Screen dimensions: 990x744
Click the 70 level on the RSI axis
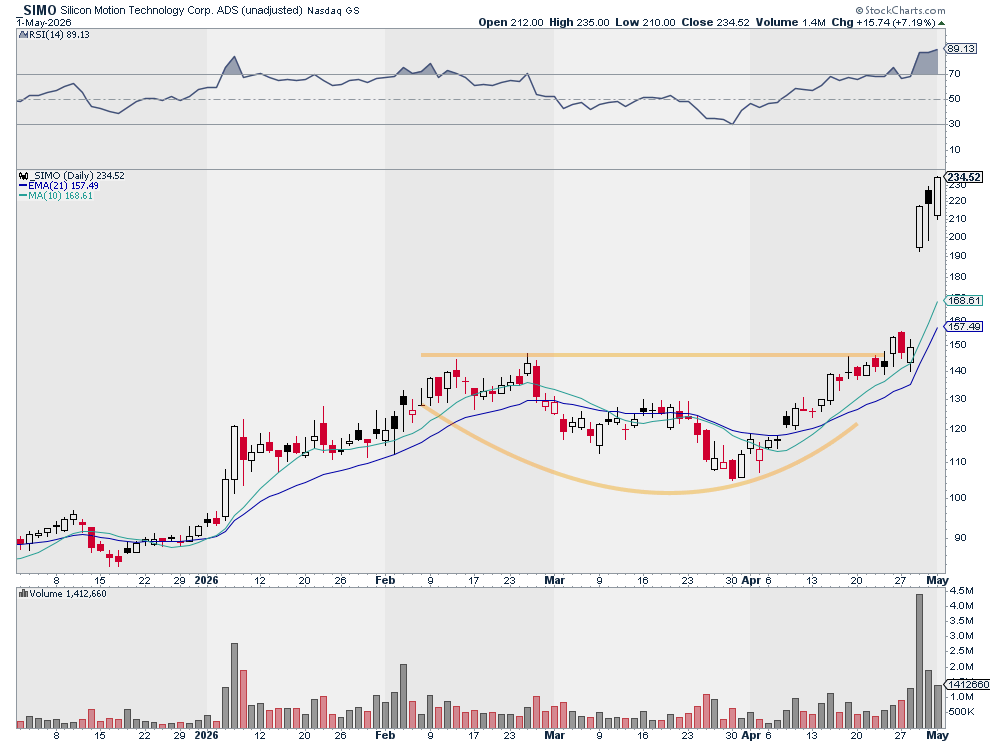point(954,74)
